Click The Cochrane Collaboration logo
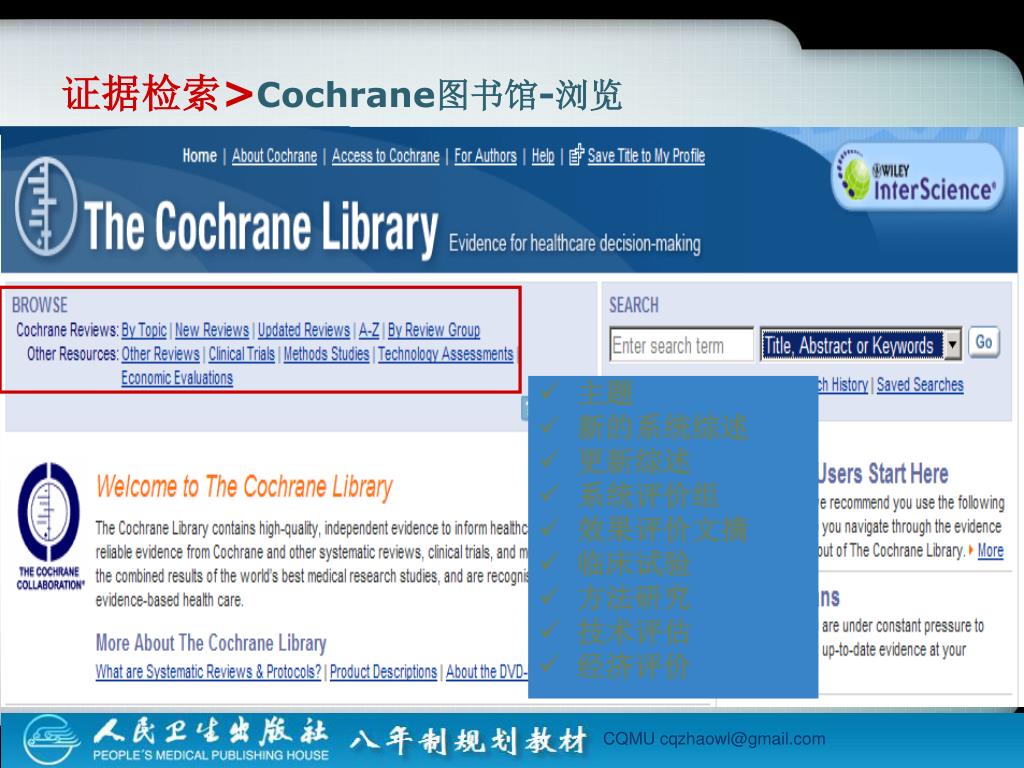 click(50, 526)
